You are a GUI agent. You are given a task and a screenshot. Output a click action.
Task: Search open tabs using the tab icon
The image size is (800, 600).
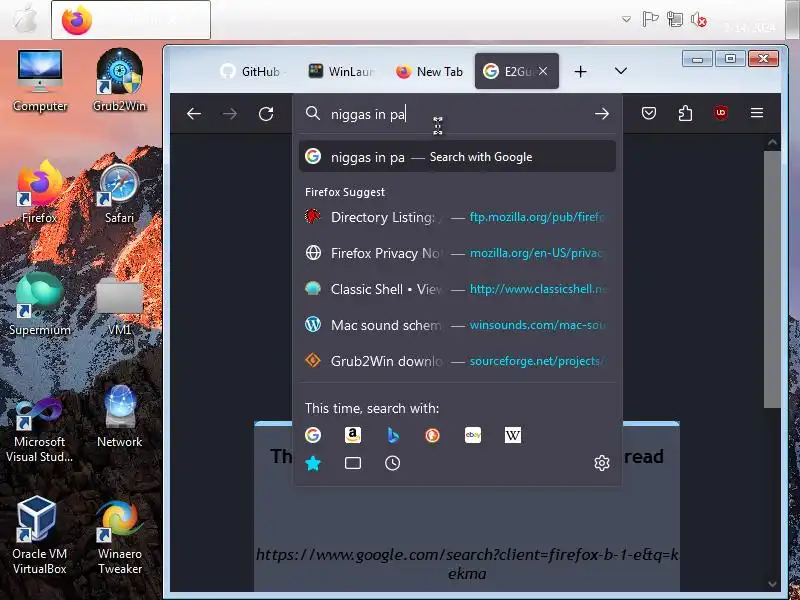[353, 463]
